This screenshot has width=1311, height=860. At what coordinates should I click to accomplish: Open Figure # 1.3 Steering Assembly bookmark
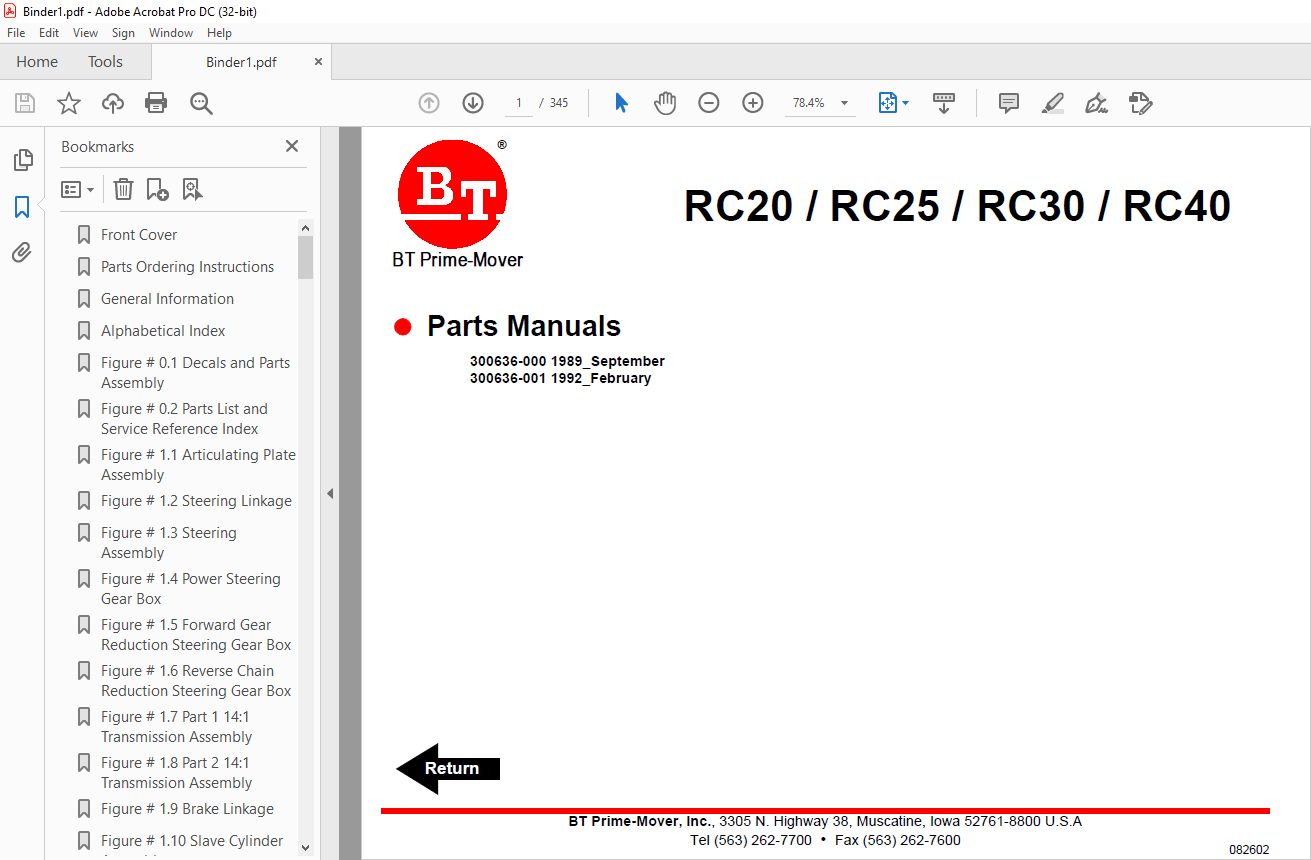point(168,543)
